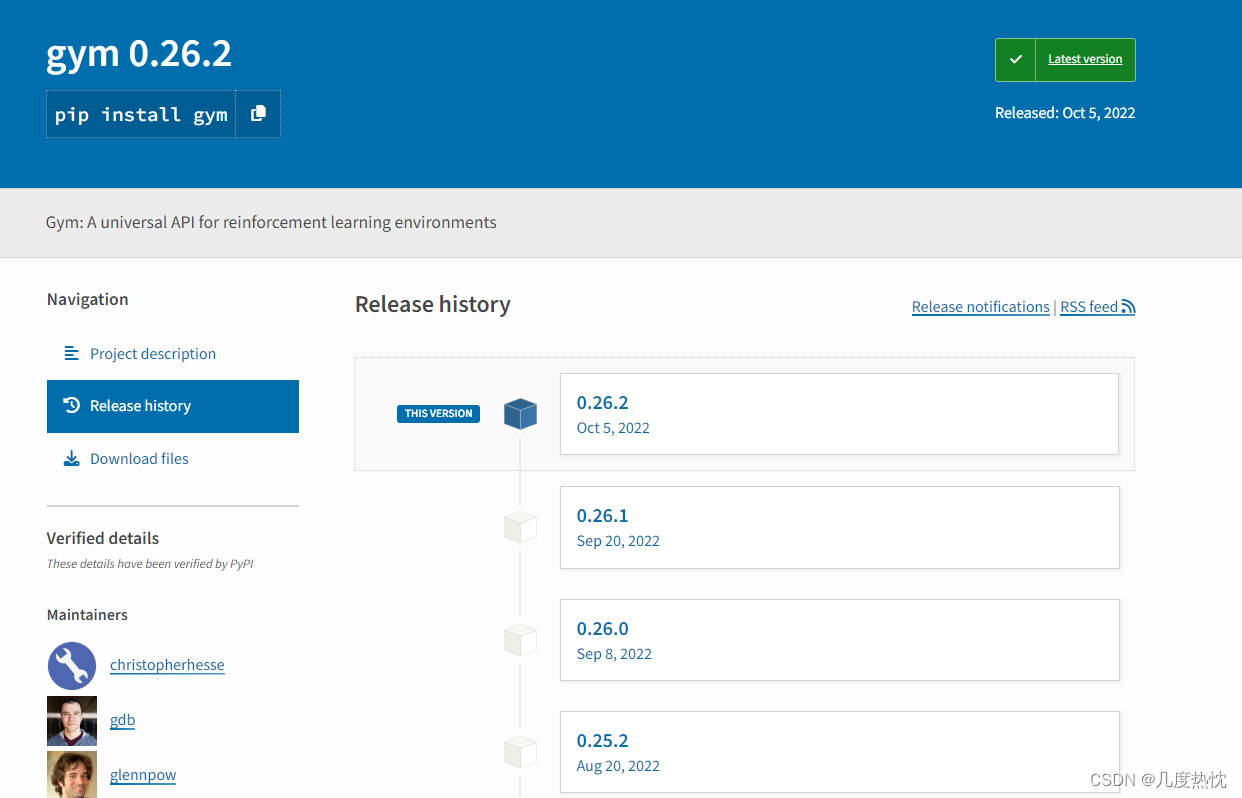The height and width of the screenshot is (798, 1242).
Task: Click the Gym universal API summary text
Action: [271, 222]
